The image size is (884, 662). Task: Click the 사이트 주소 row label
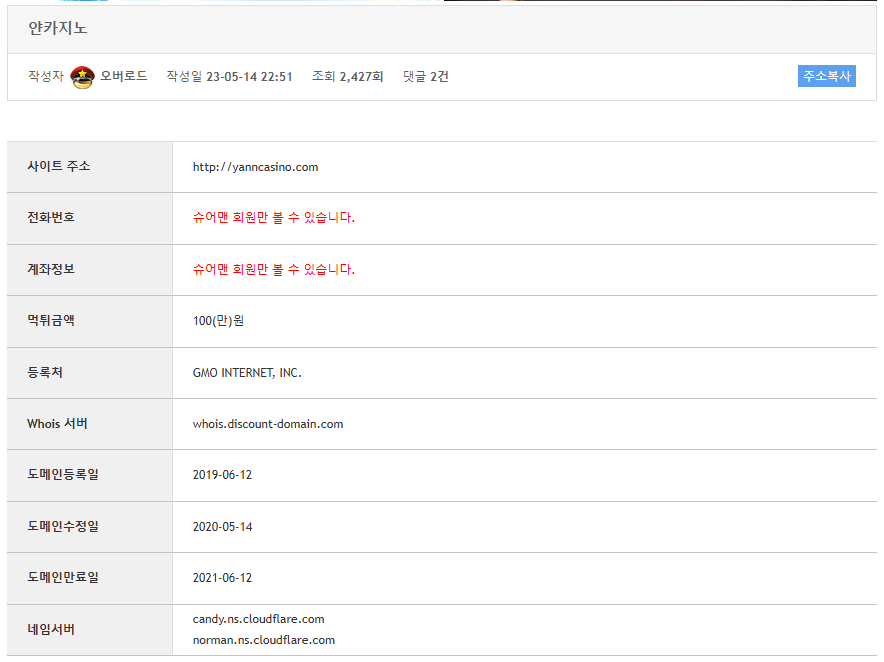point(59,166)
